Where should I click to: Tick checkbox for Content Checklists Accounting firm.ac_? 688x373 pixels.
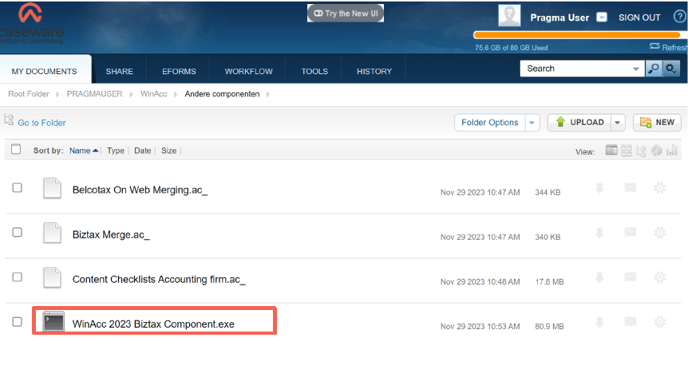coord(17,277)
